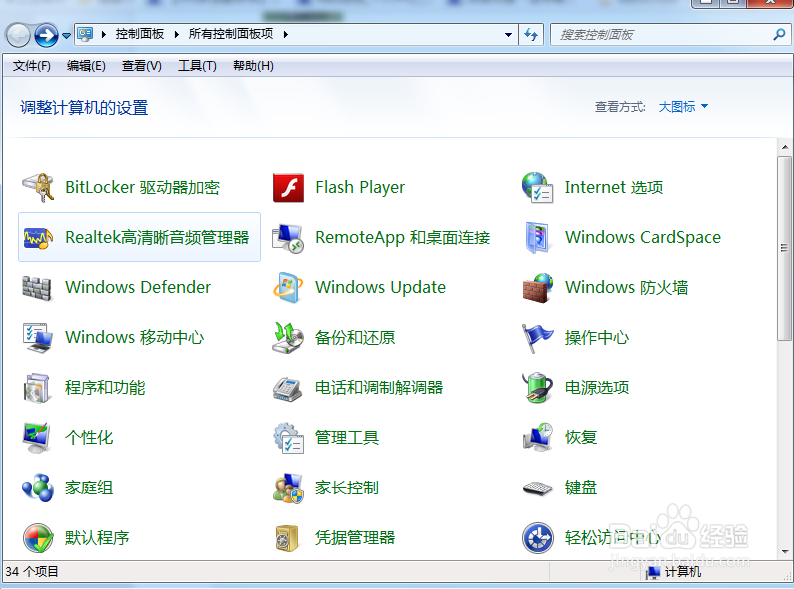The width and height of the screenshot is (794, 589).
Task: Open the 备份和还原 icon
Action: click(x=288, y=338)
